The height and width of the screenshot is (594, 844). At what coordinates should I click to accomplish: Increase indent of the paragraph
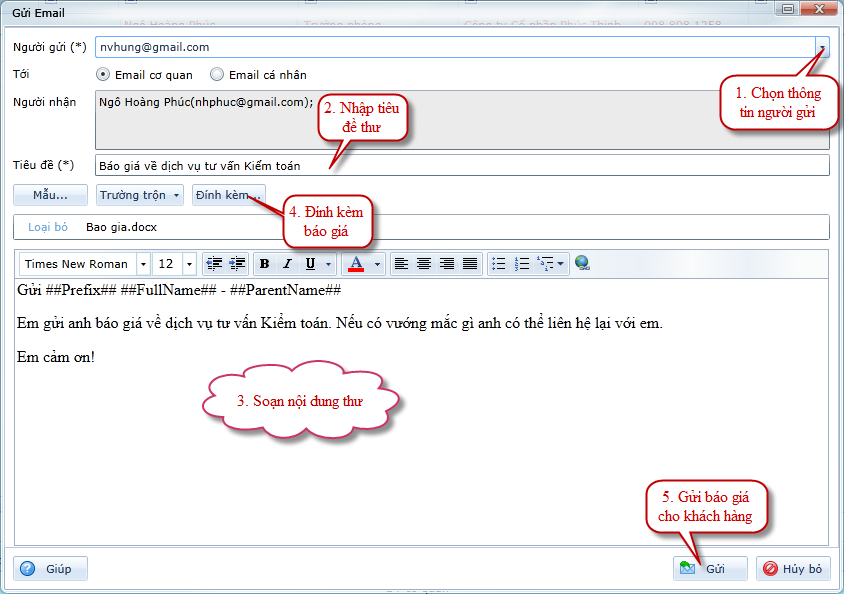(237, 264)
